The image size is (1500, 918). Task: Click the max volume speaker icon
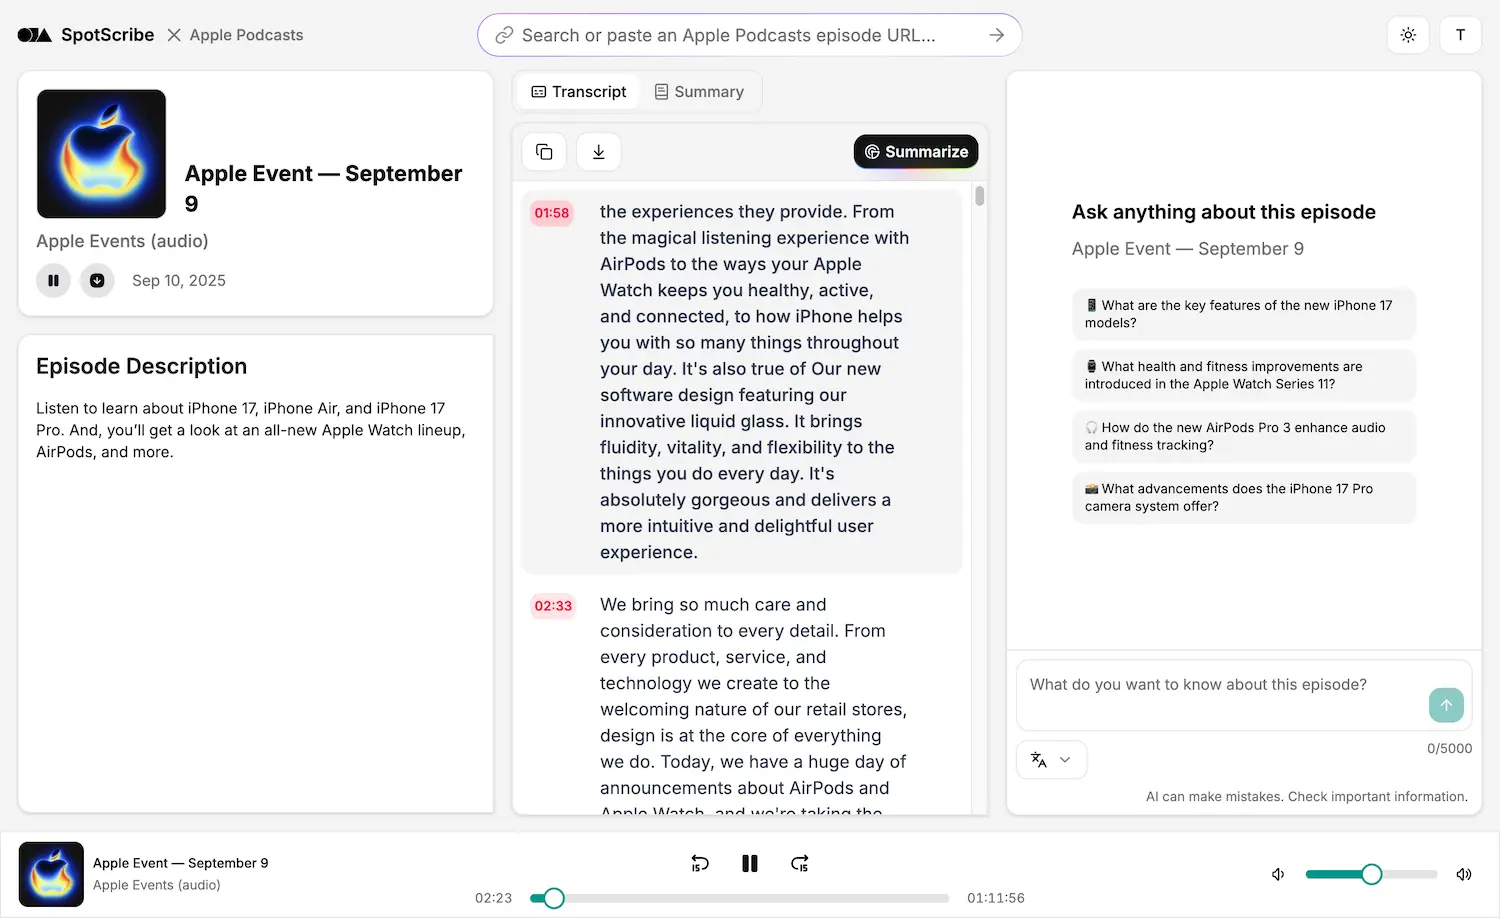[x=1464, y=873]
